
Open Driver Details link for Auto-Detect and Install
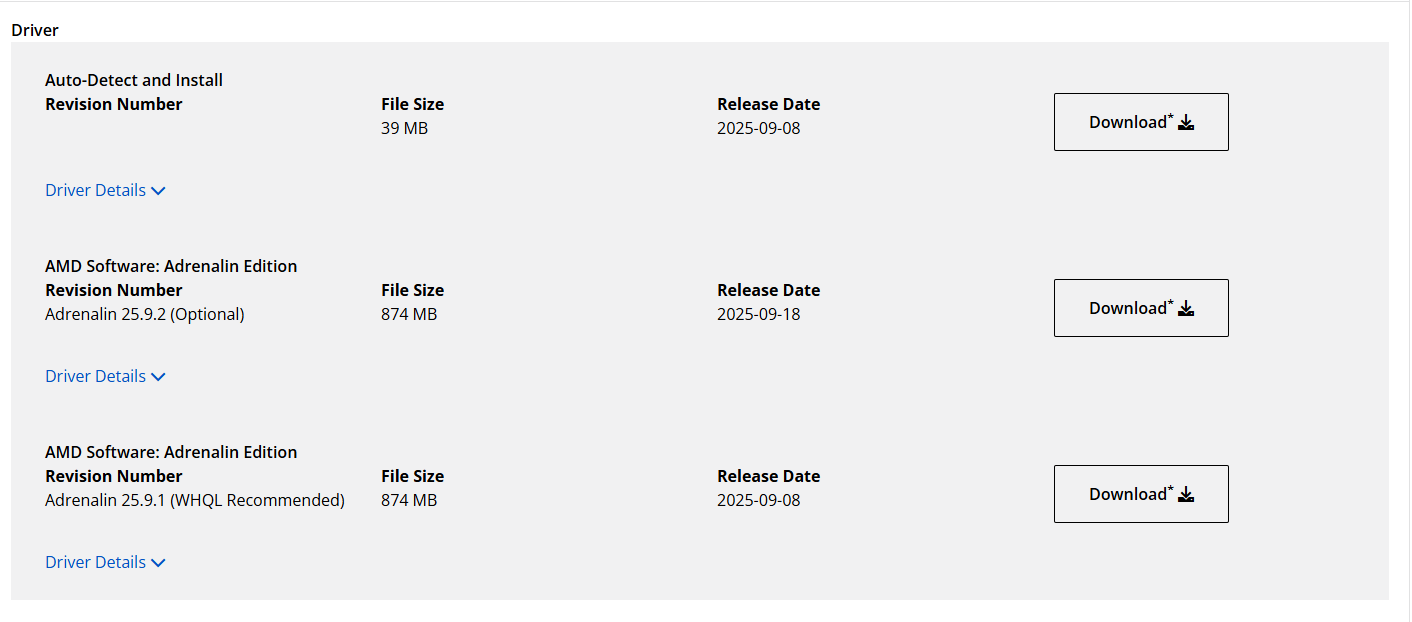tap(96, 190)
